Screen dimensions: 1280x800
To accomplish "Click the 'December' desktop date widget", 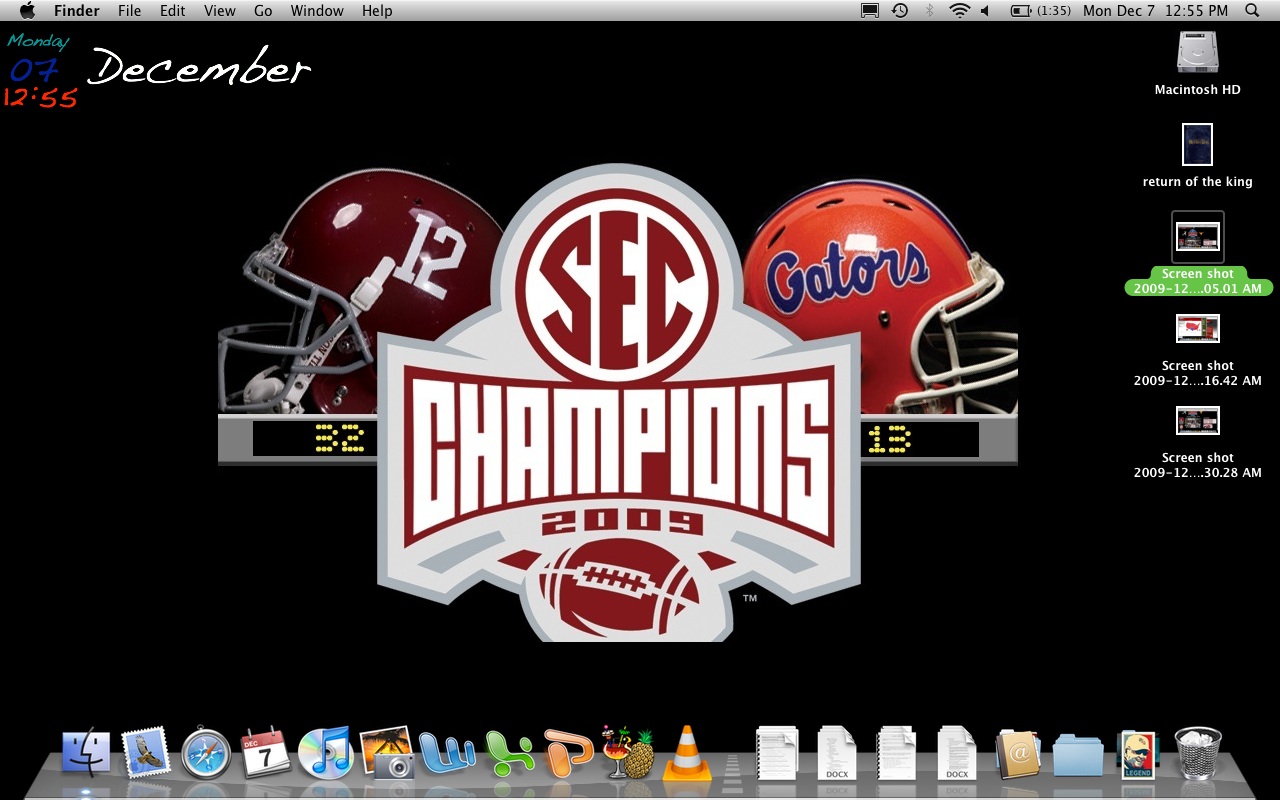I will [x=199, y=67].
